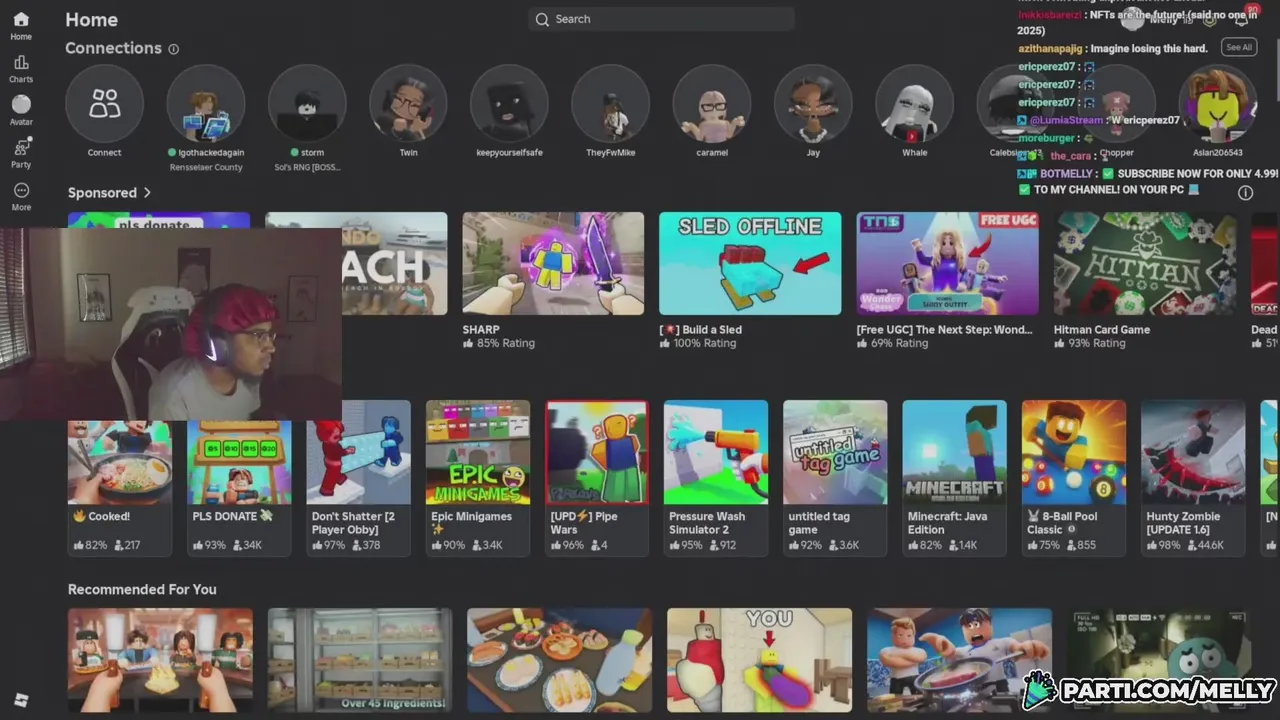1280x720 pixels.
Task: Click the Sponsored heading text
Action: tap(102, 192)
